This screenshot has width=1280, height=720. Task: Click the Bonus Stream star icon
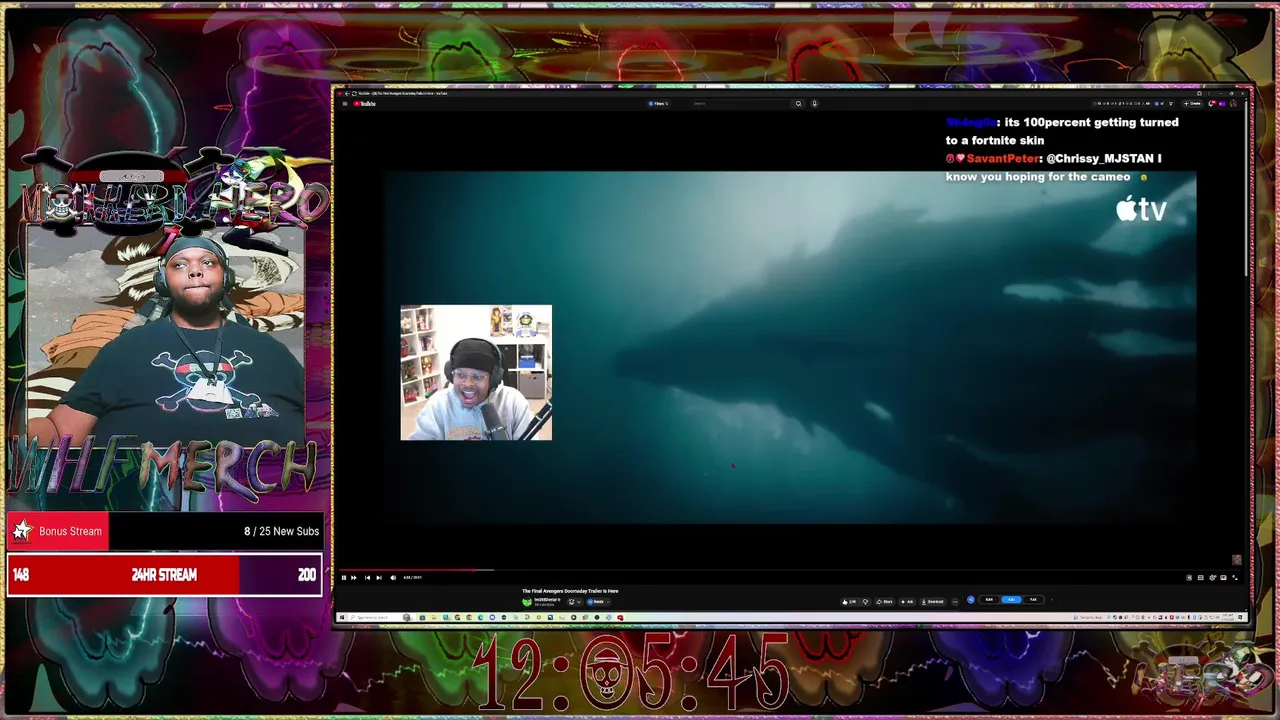[x=22, y=531]
